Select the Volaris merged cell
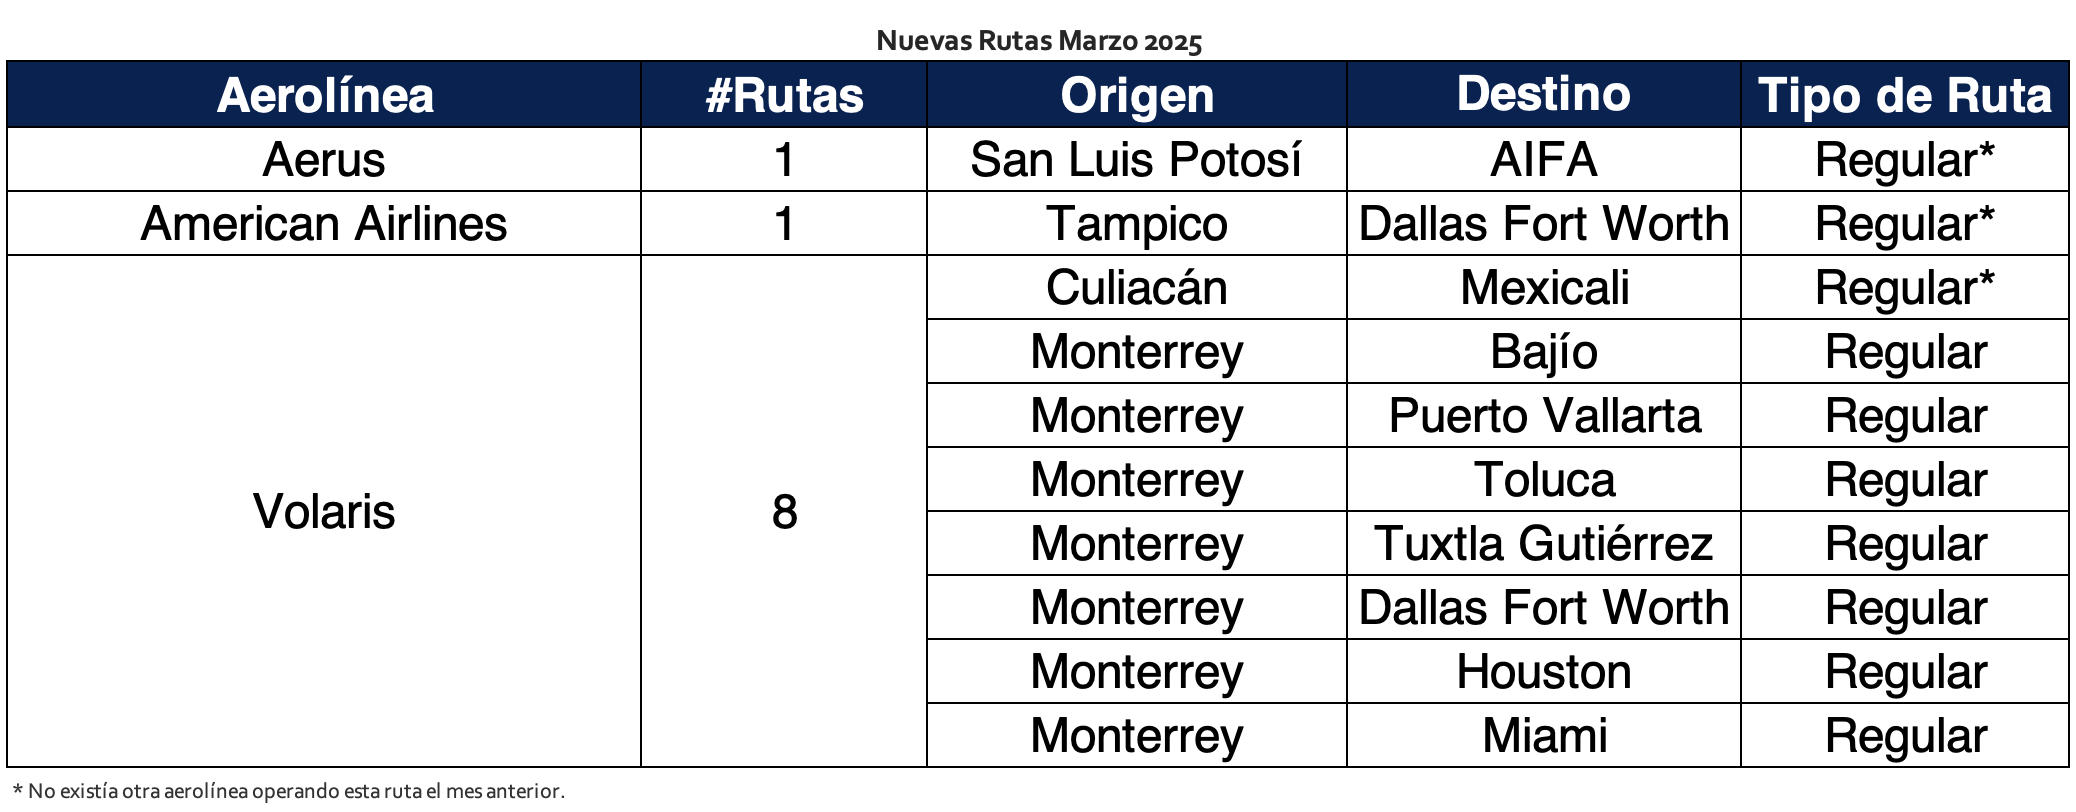 [x=324, y=512]
